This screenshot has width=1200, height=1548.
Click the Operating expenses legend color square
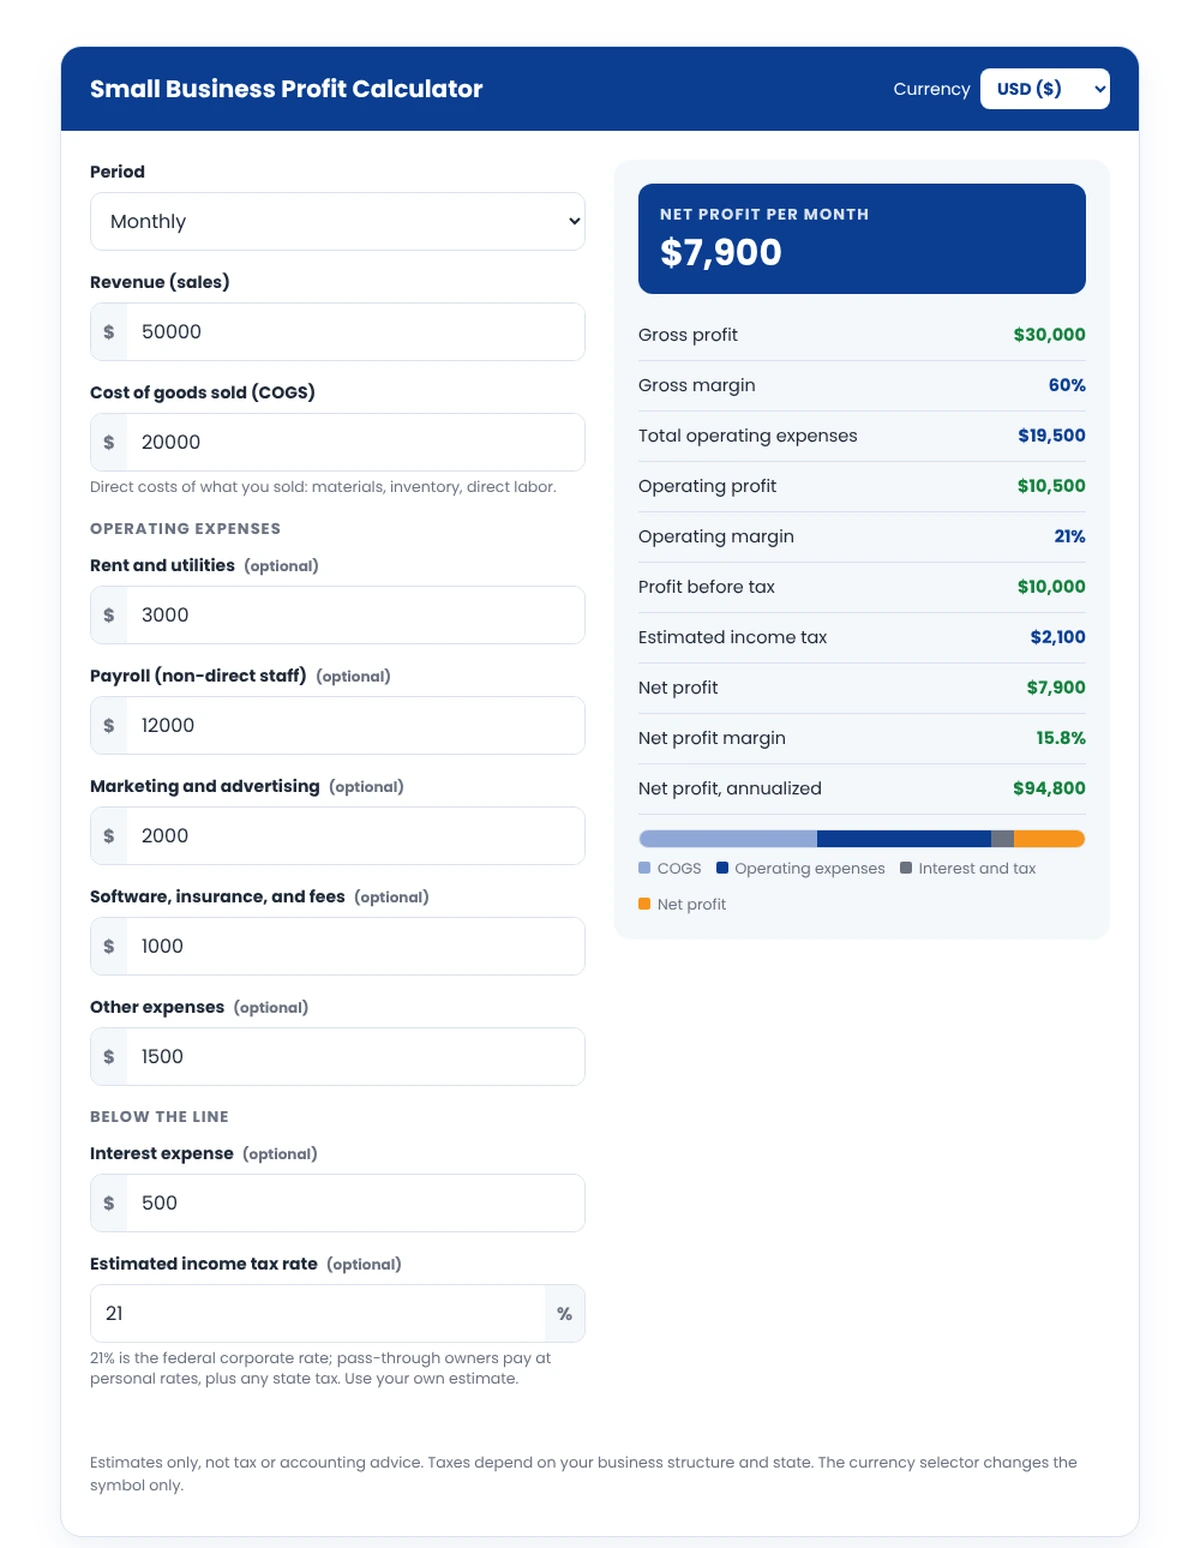pos(722,868)
